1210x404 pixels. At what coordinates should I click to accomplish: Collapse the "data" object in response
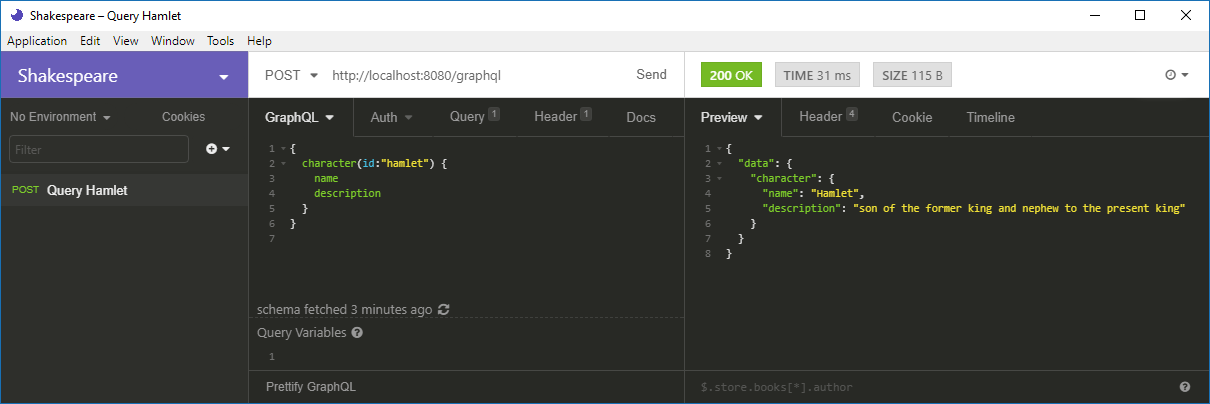[x=720, y=163]
